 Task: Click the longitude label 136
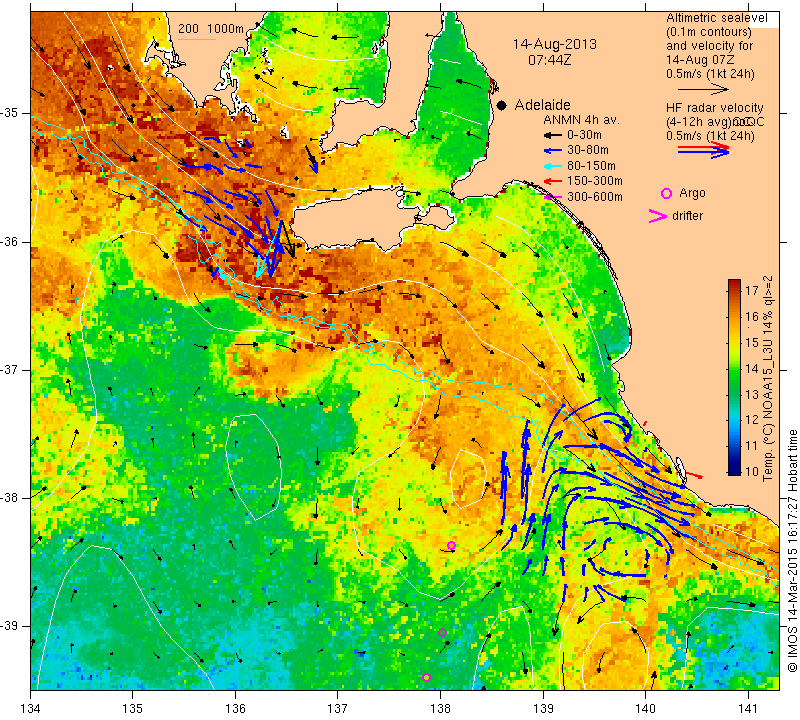pos(235,709)
